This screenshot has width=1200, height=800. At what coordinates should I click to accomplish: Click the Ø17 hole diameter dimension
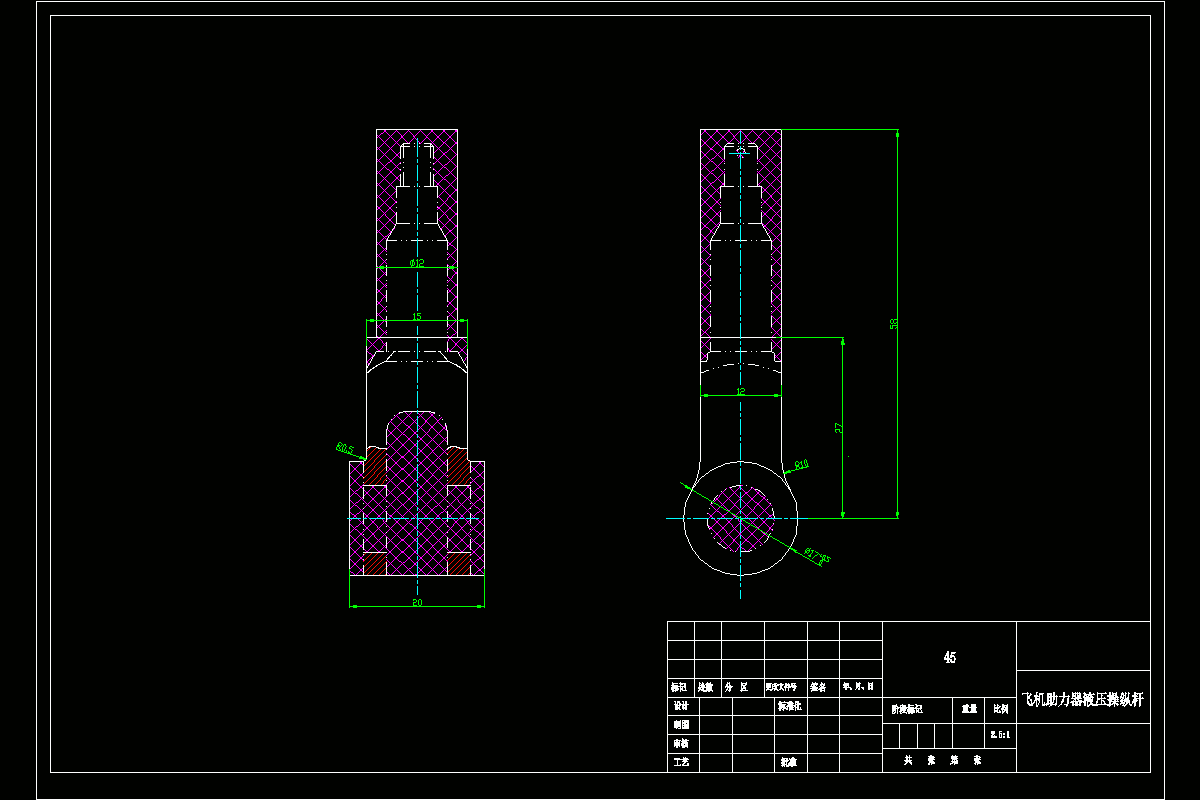(817, 555)
